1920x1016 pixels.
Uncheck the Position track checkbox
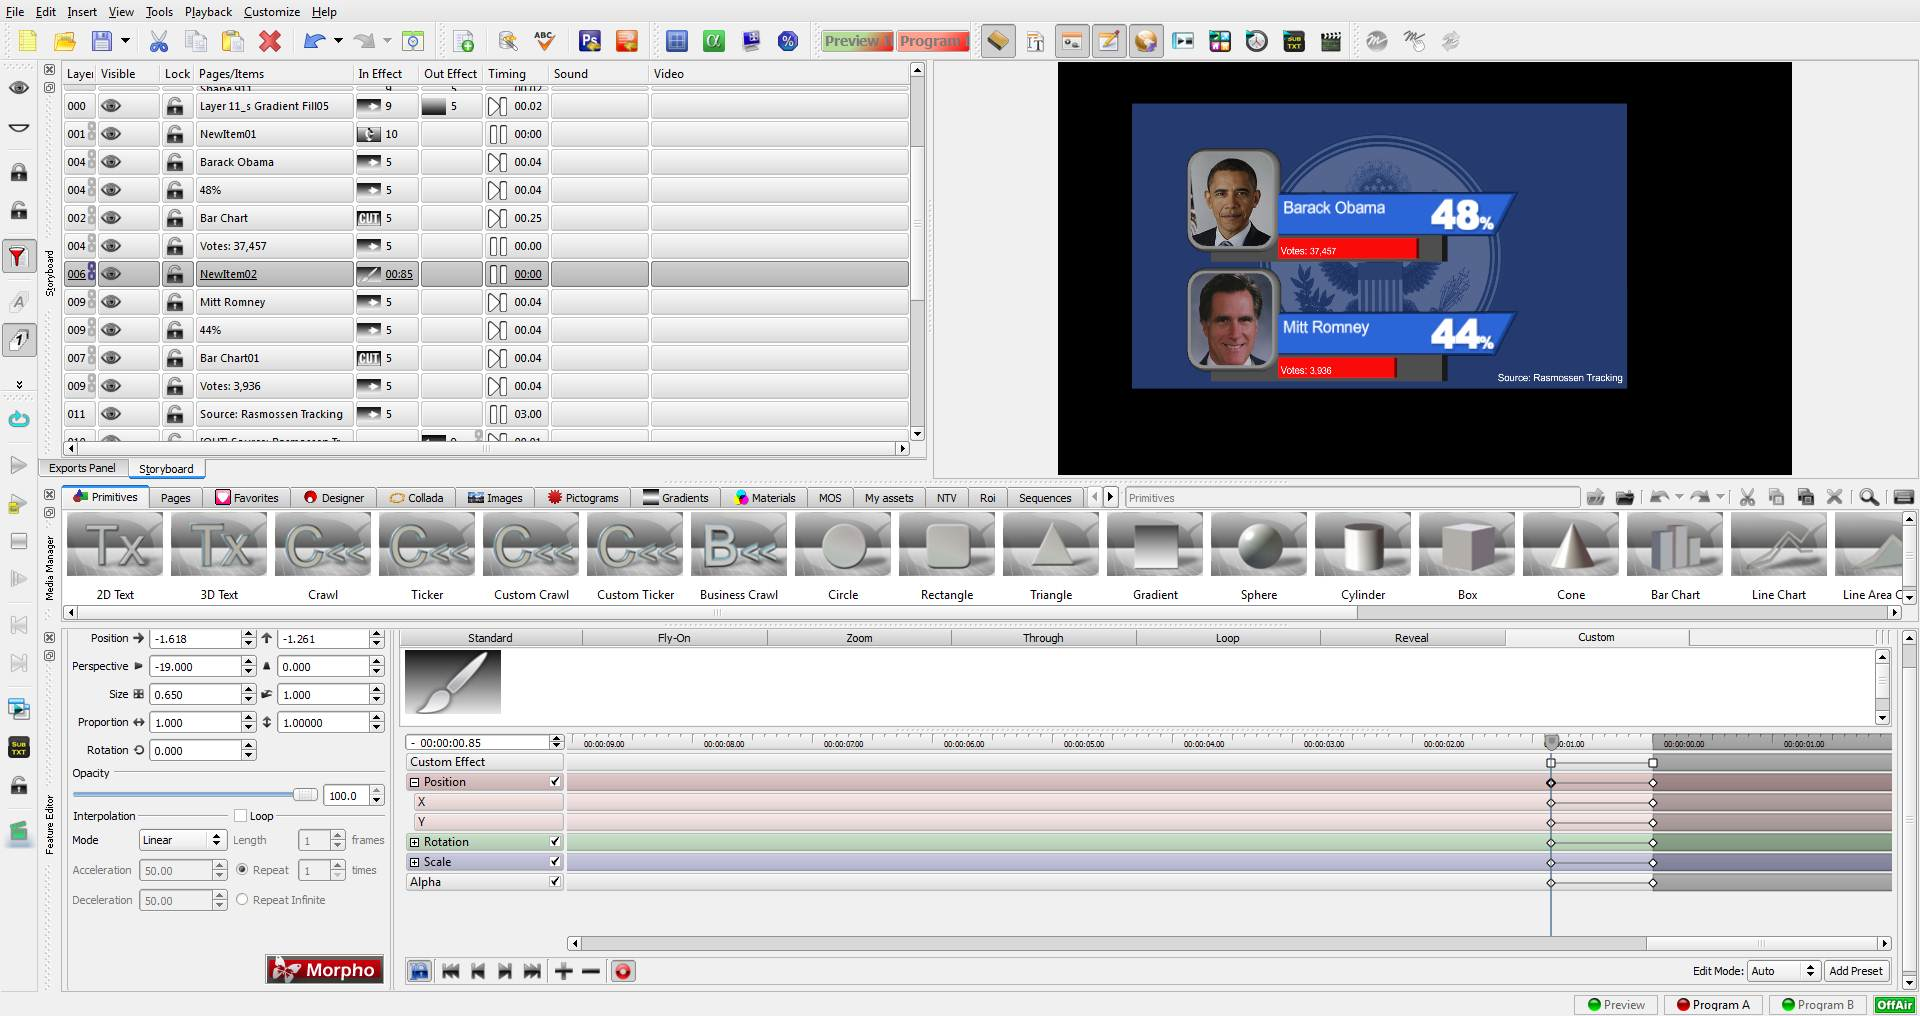[555, 782]
